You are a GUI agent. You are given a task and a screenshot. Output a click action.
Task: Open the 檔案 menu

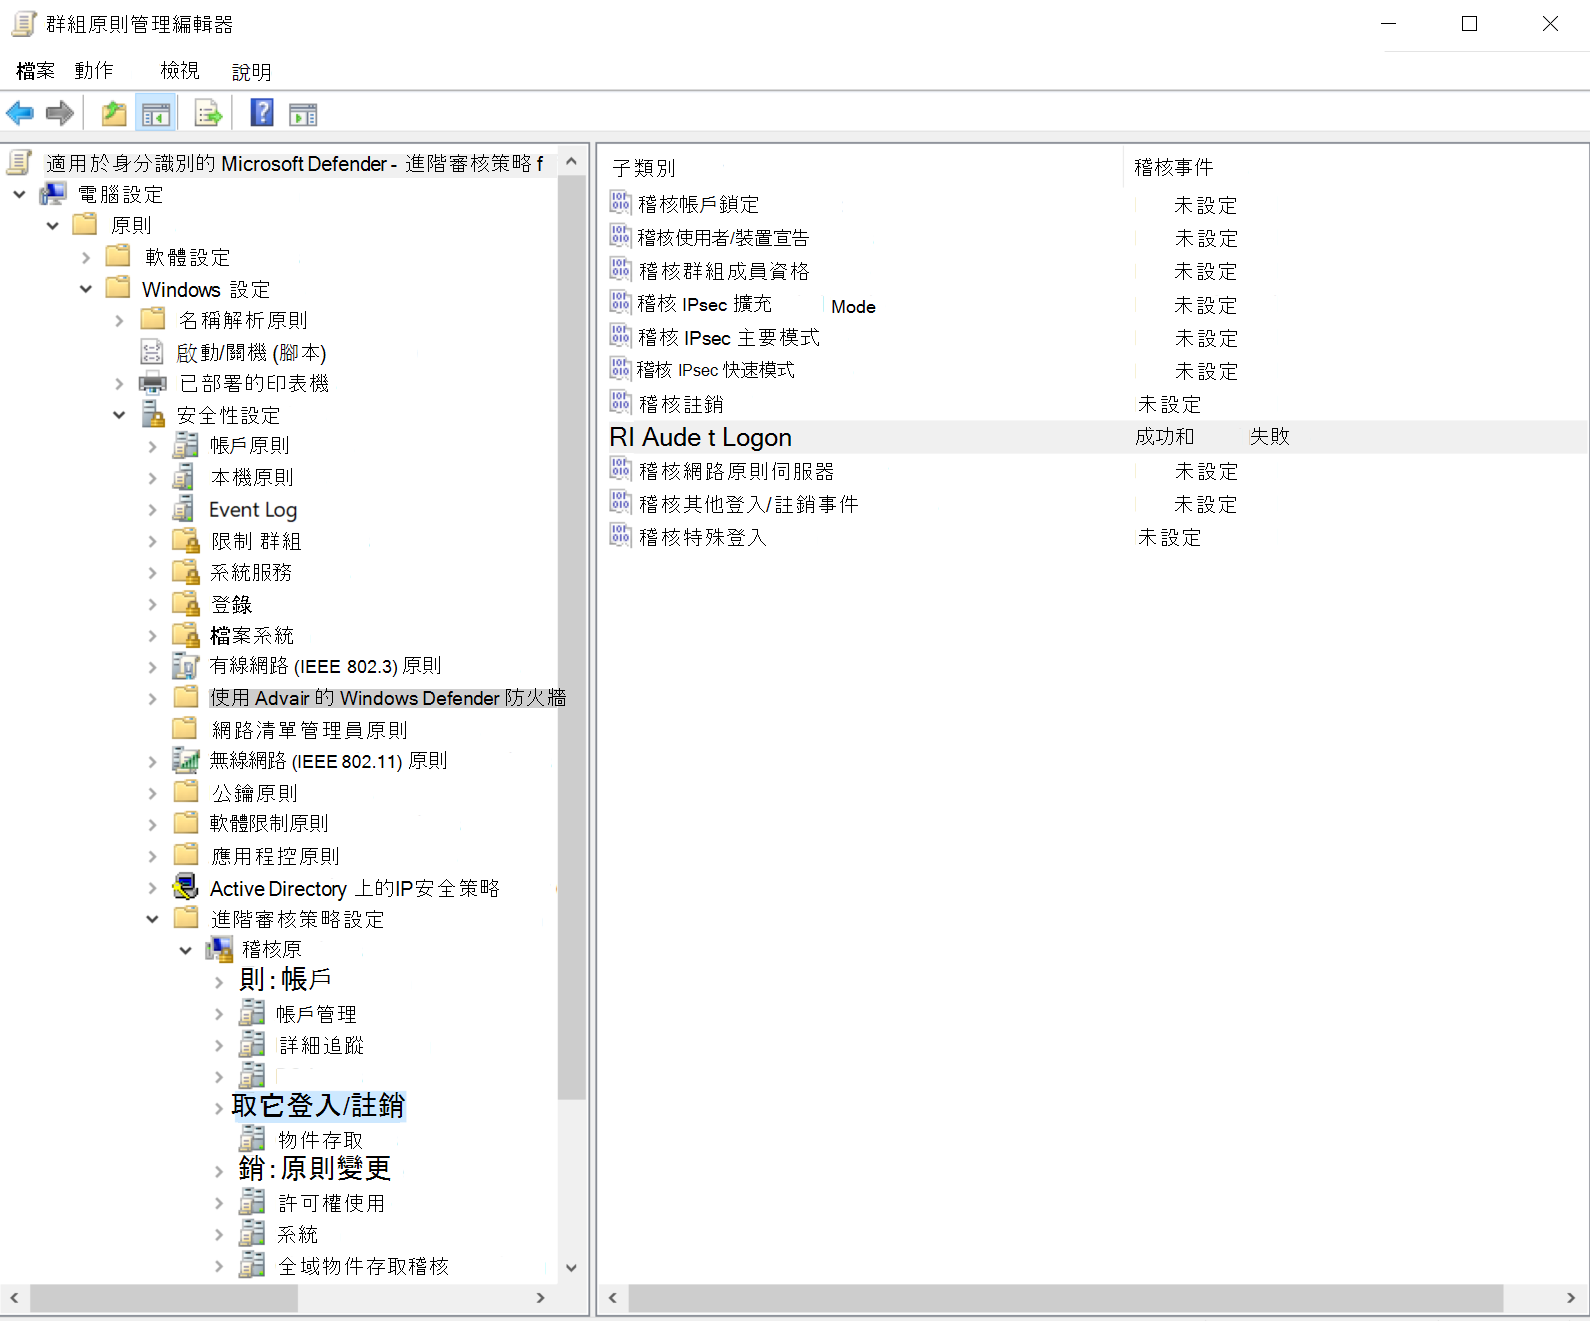click(x=36, y=71)
